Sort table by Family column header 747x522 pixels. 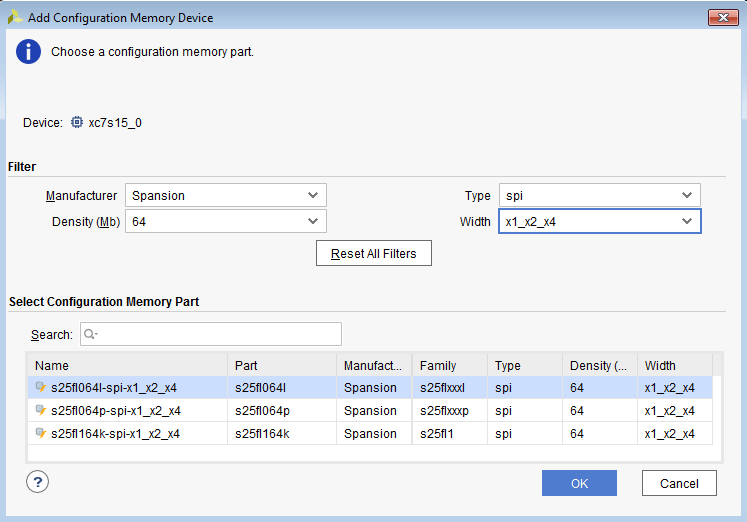(450, 365)
